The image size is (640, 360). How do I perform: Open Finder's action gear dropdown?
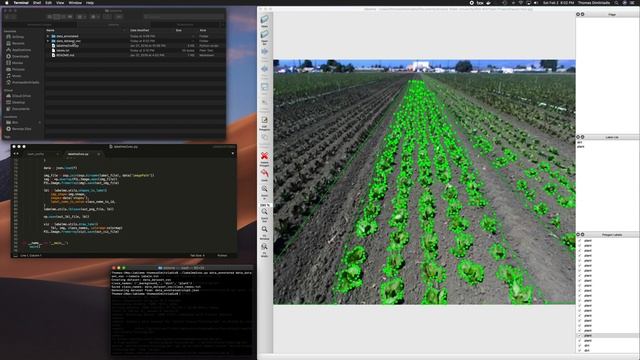(x=95, y=17)
